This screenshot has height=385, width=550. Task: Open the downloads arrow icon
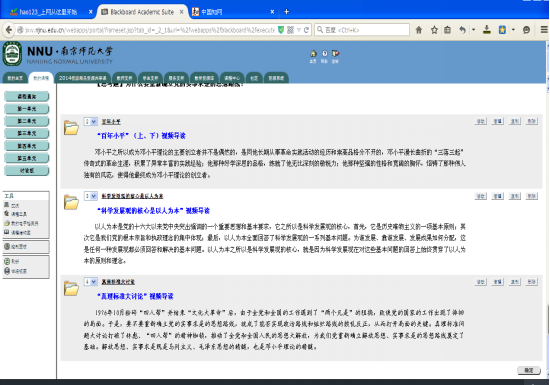pyautogui.click(x=487, y=30)
